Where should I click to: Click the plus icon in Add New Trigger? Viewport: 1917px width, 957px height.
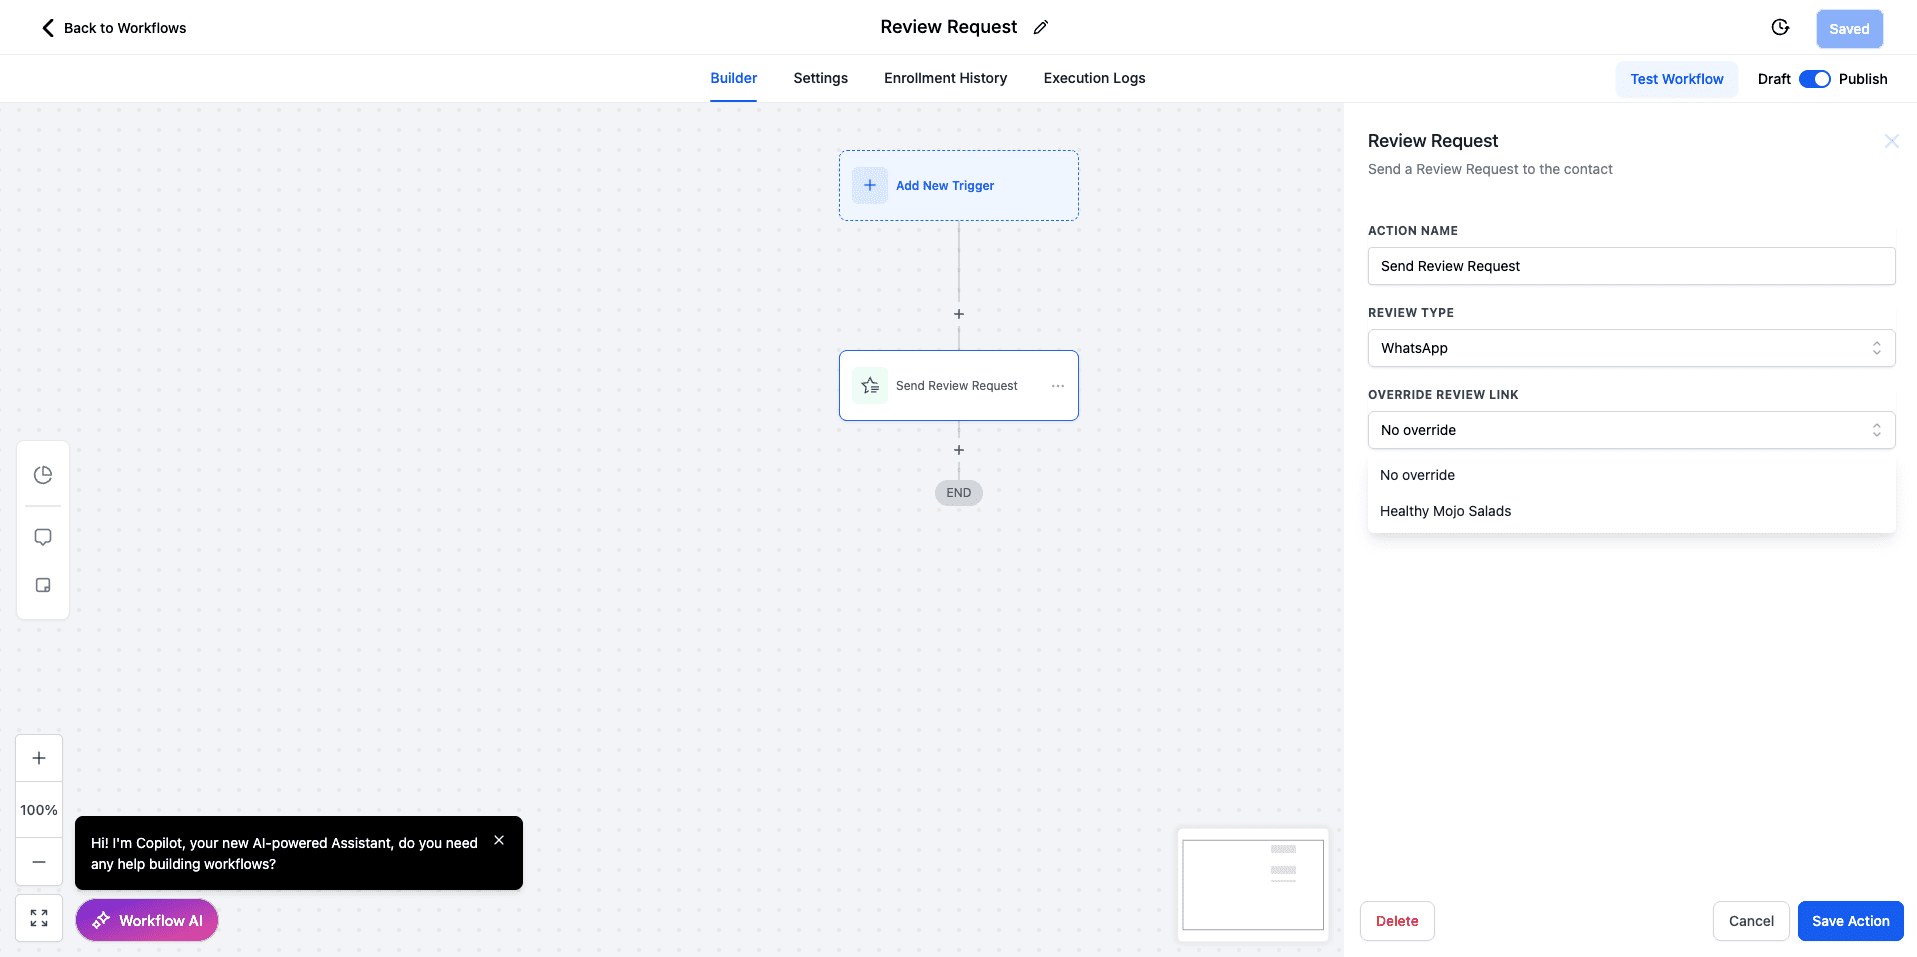pos(870,186)
